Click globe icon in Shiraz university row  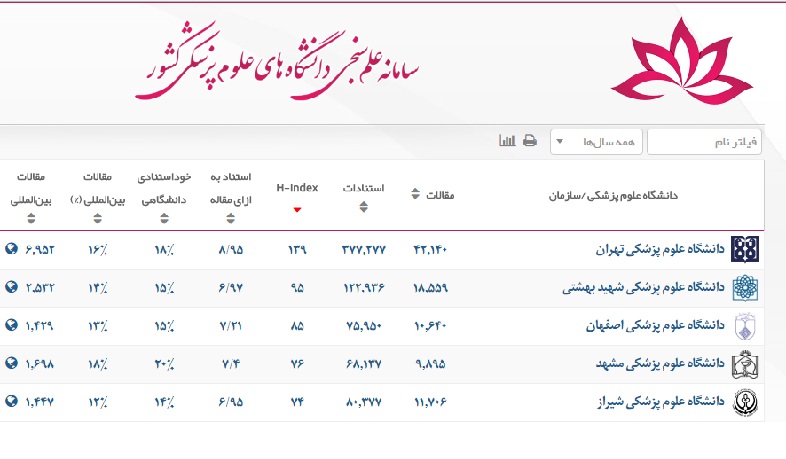(x=11, y=401)
